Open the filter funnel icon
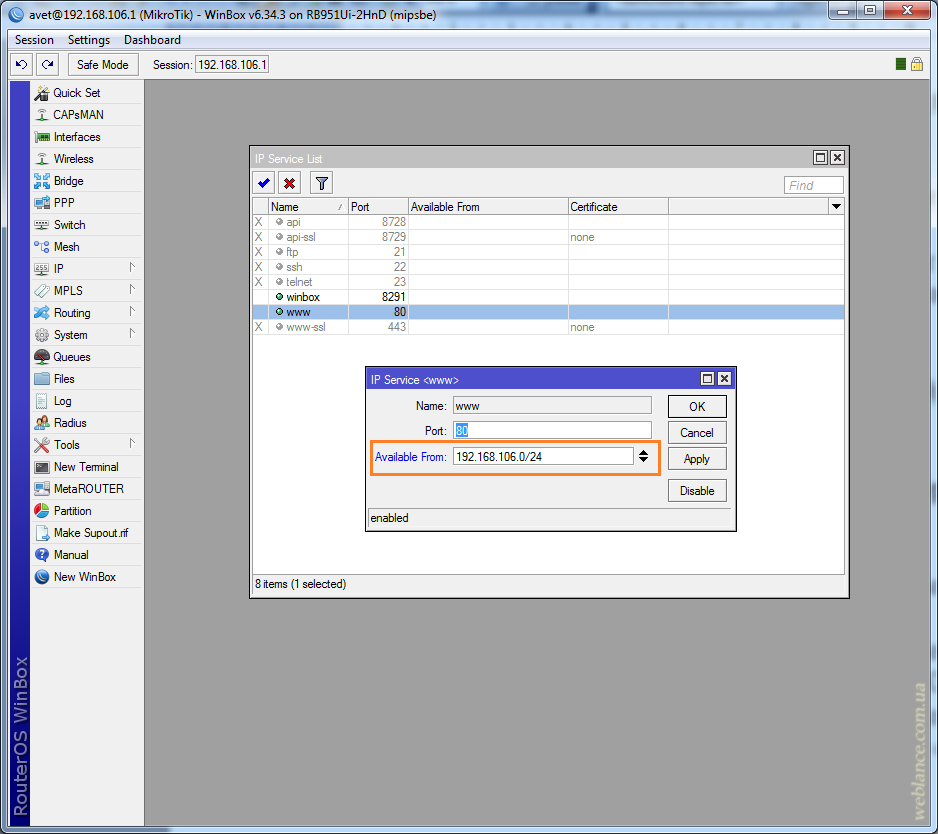The width and height of the screenshot is (938, 834). pyautogui.click(x=321, y=183)
